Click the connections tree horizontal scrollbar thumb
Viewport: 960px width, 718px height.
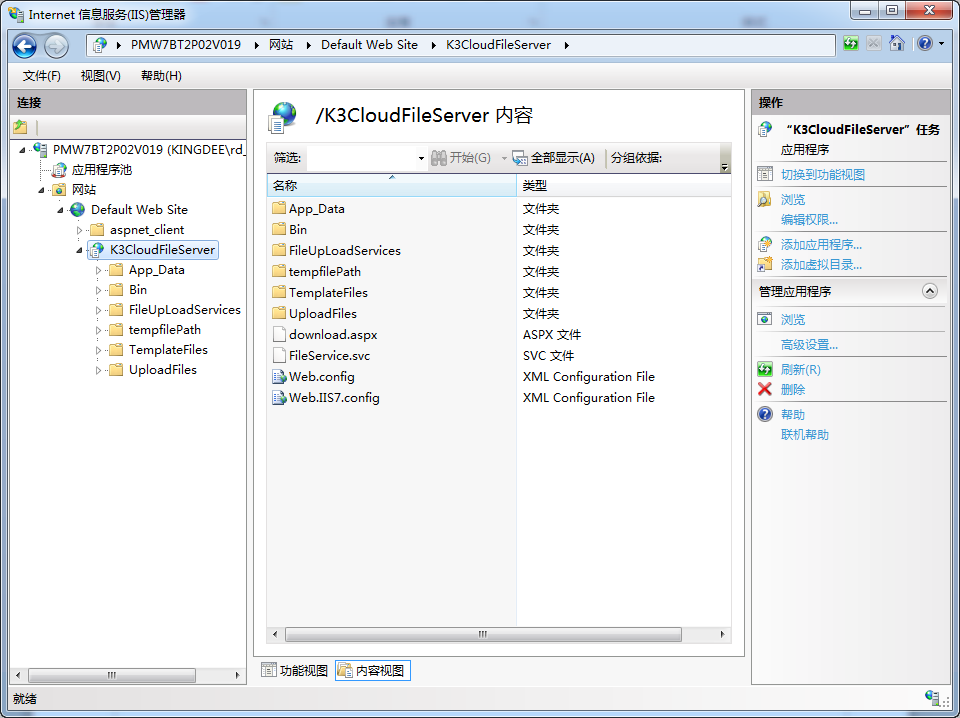(x=111, y=675)
